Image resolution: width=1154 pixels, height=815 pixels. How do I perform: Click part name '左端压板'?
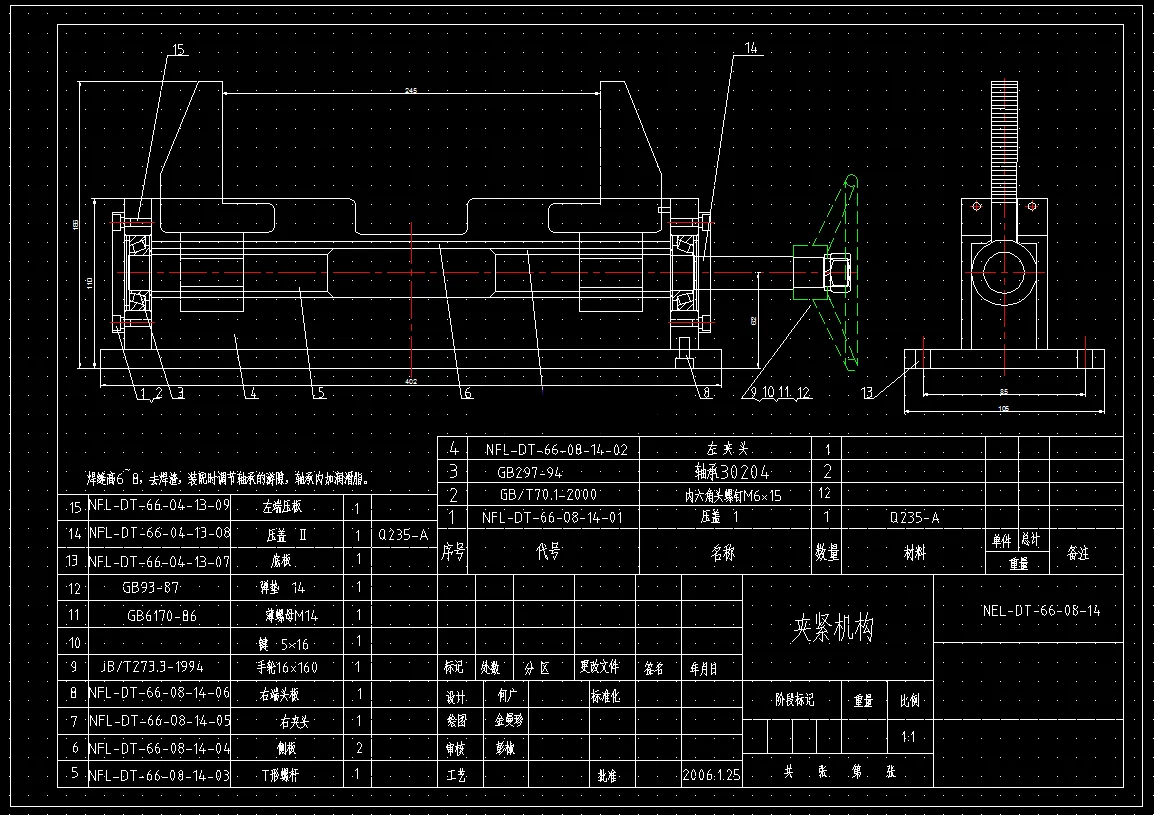coord(282,507)
